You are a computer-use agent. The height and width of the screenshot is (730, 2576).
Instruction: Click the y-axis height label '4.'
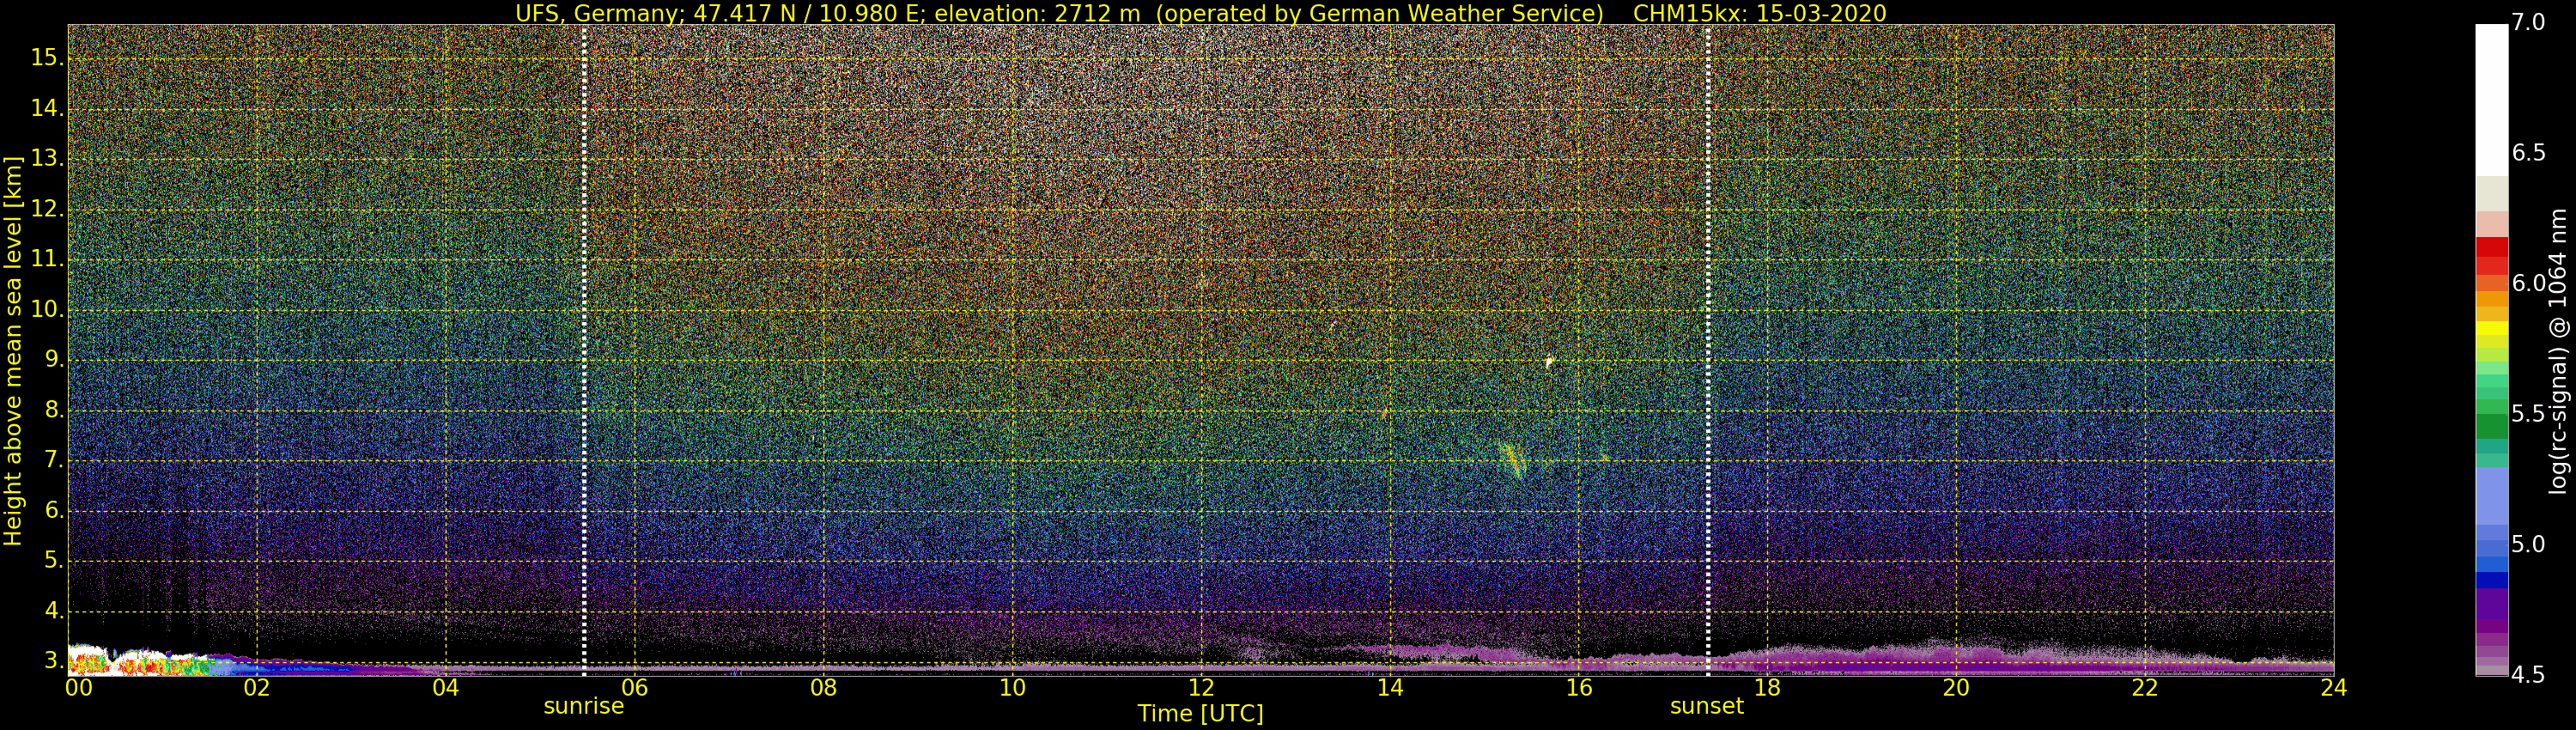[54, 610]
